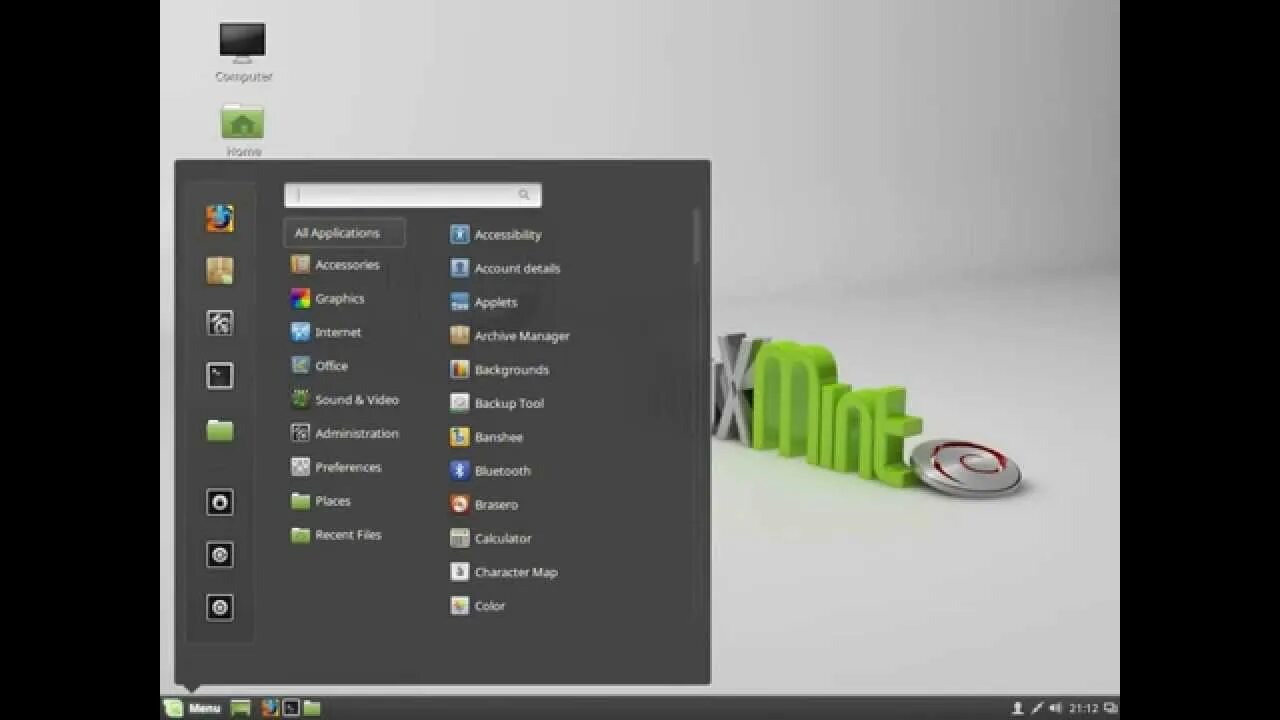Open Account details
Image resolution: width=1280 pixels, height=720 pixels.
[x=505, y=268]
